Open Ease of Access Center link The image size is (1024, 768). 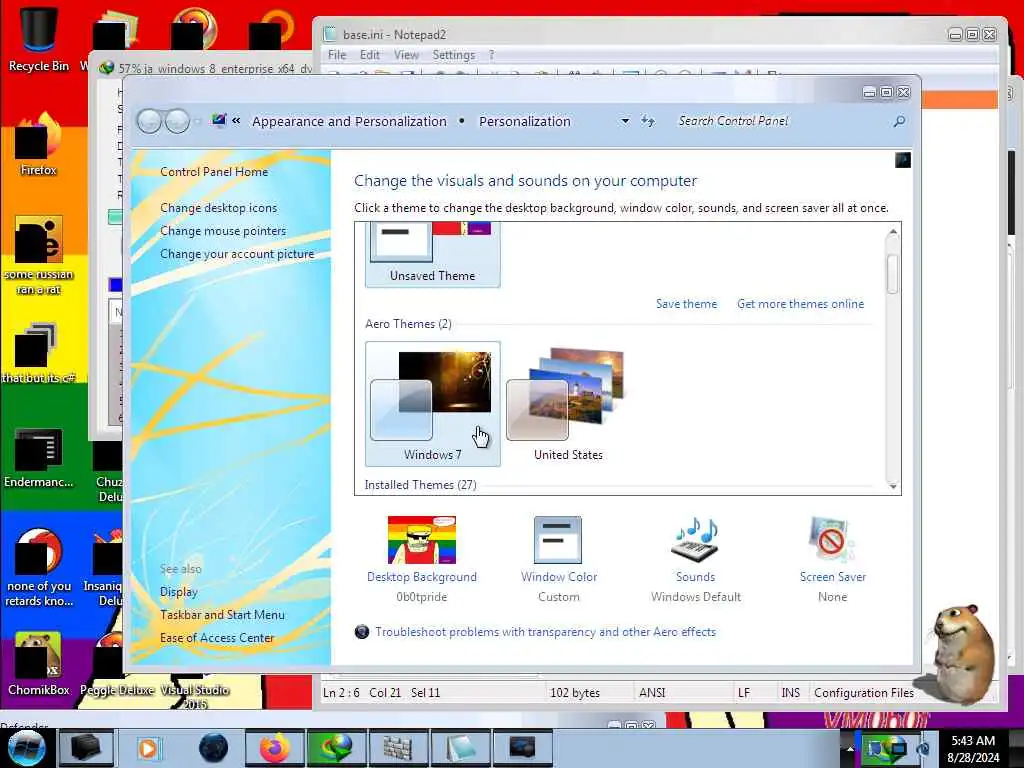pos(217,637)
